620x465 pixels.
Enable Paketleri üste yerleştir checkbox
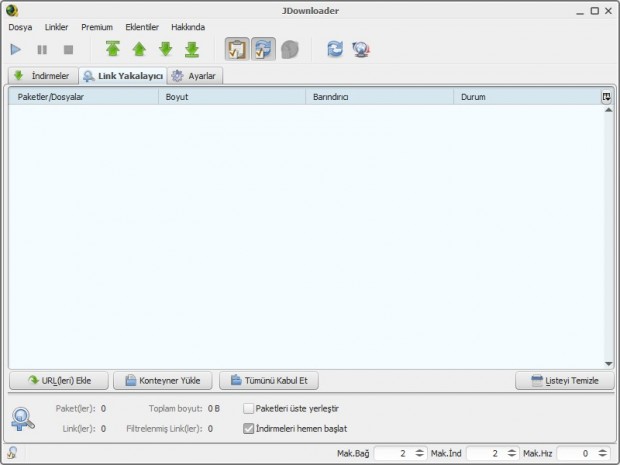click(248, 408)
